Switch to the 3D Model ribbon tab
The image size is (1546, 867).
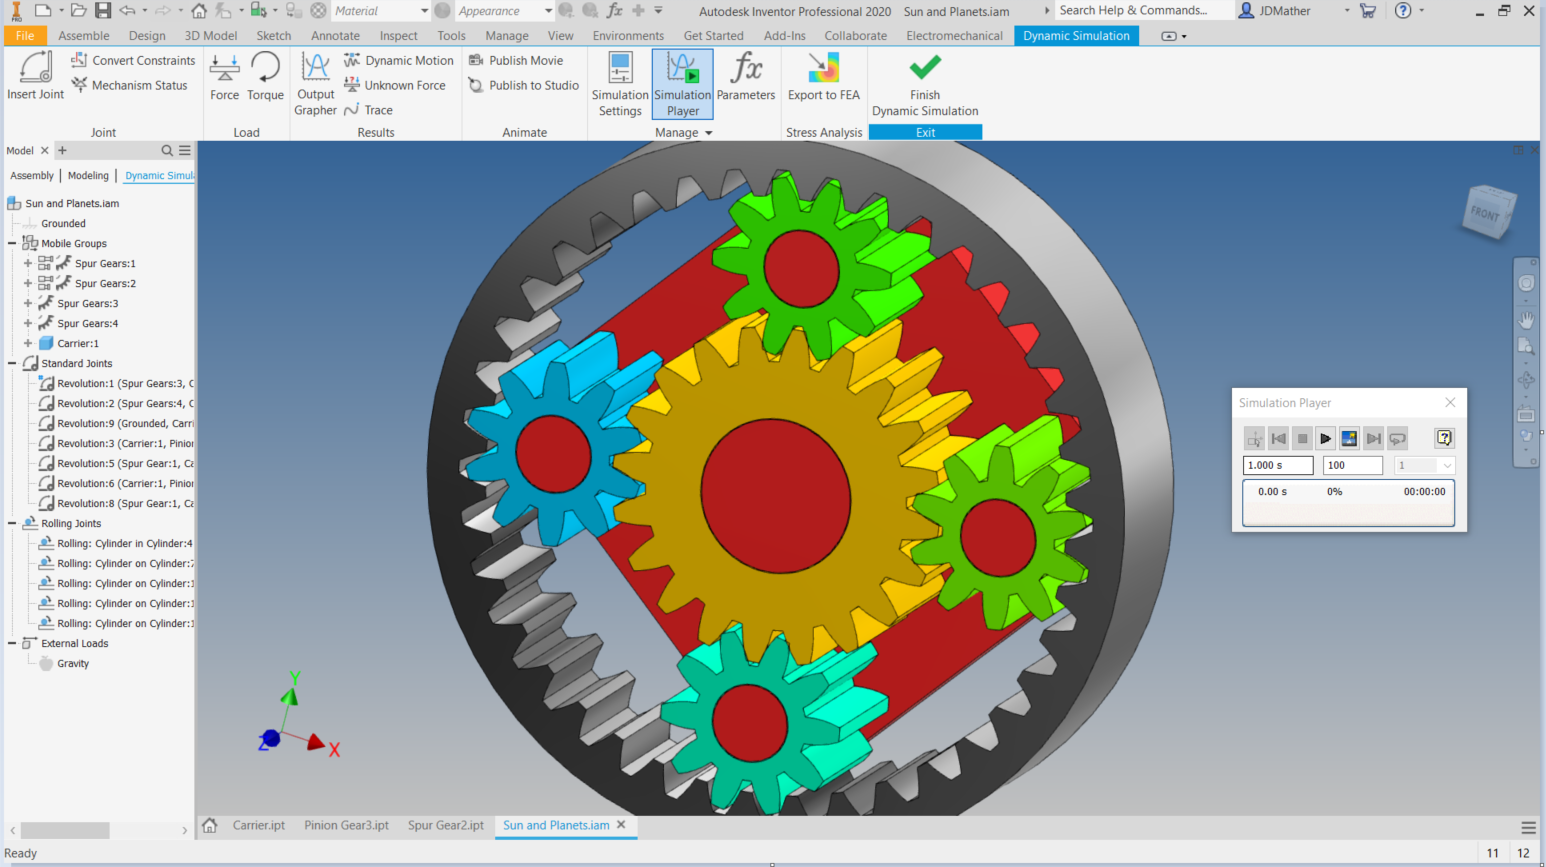coord(211,36)
